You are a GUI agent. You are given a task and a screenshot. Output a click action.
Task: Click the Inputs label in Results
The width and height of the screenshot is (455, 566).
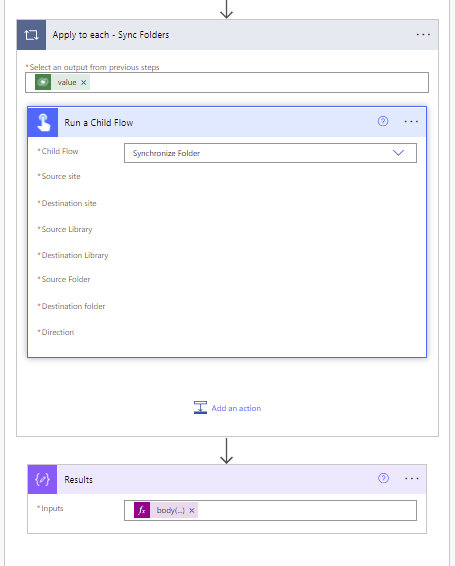(52, 508)
